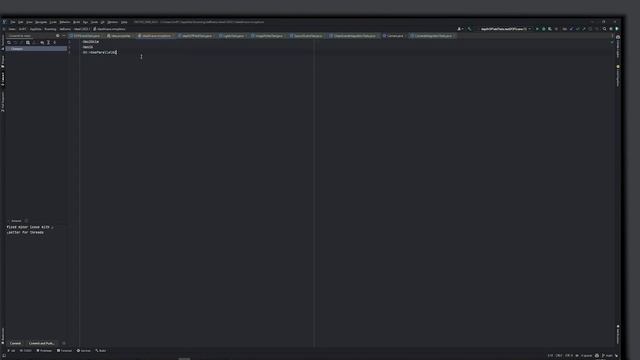Click the Commit button
The image size is (640, 360).
coord(15,343)
